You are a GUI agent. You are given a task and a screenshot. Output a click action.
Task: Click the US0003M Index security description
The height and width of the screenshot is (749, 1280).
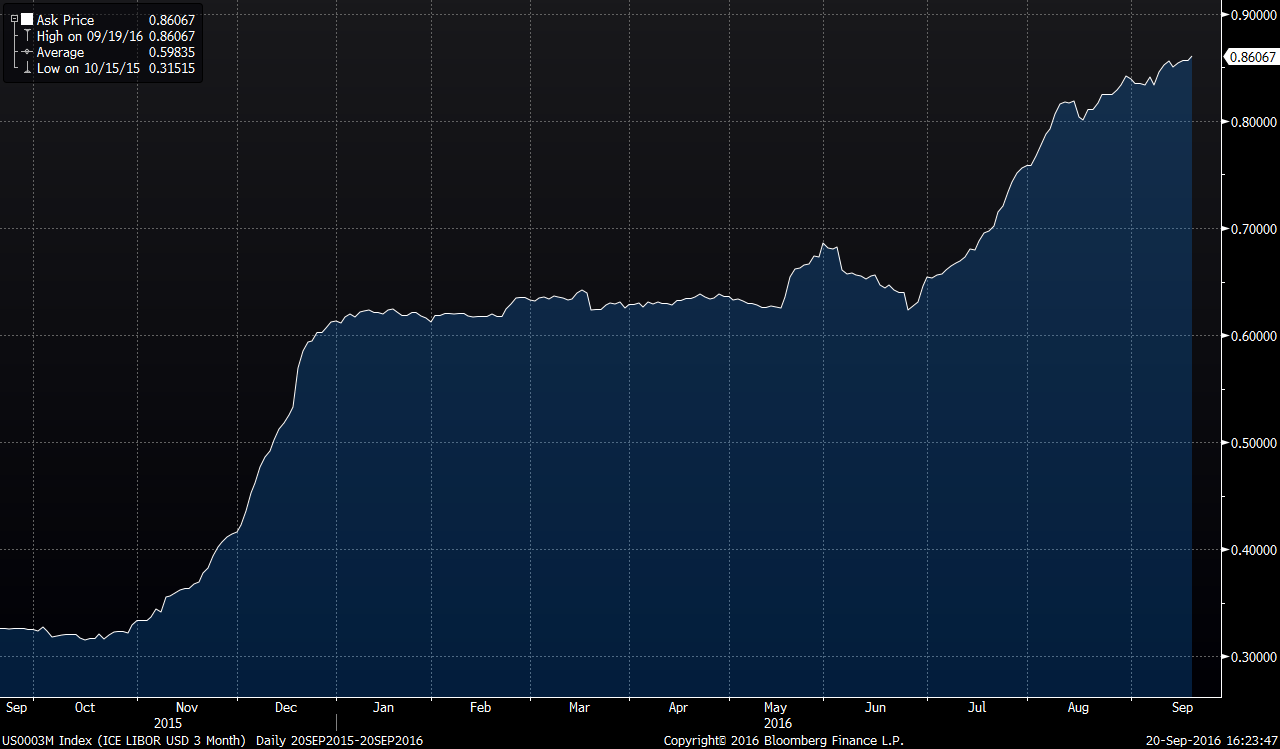pyautogui.click(x=124, y=740)
